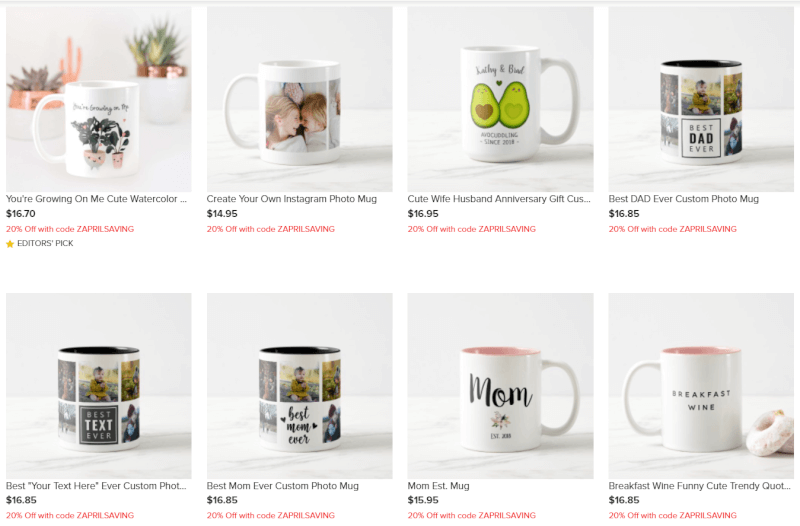The height and width of the screenshot is (526, 800).
Task: Open the Best "Your Text Here" Ever title
Action: click(x=96, y=486)
